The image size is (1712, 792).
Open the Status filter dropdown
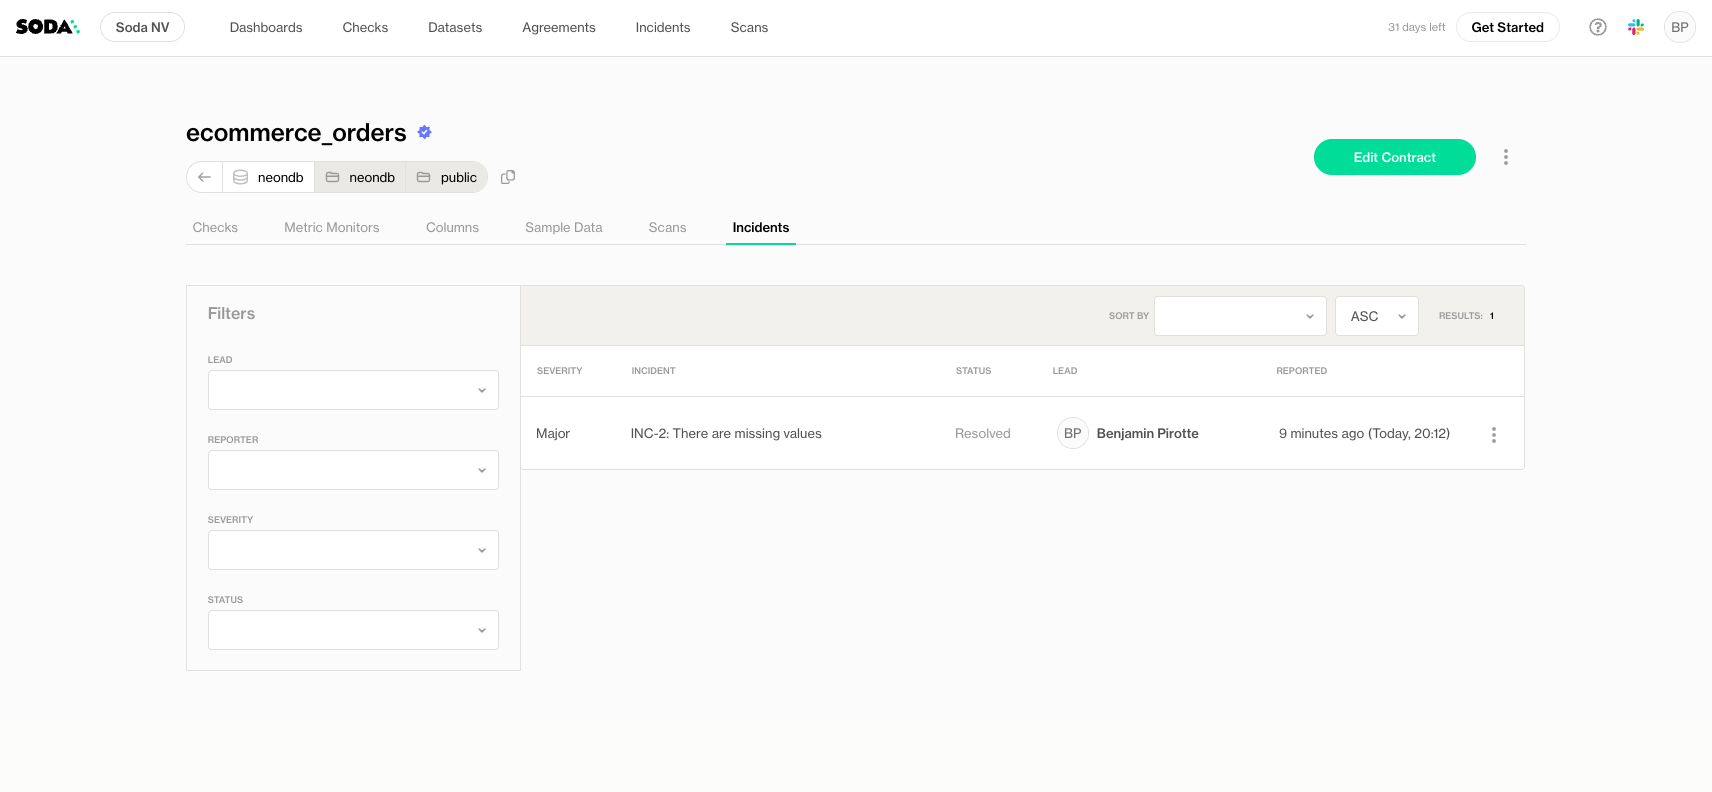[x=353, y=630]
